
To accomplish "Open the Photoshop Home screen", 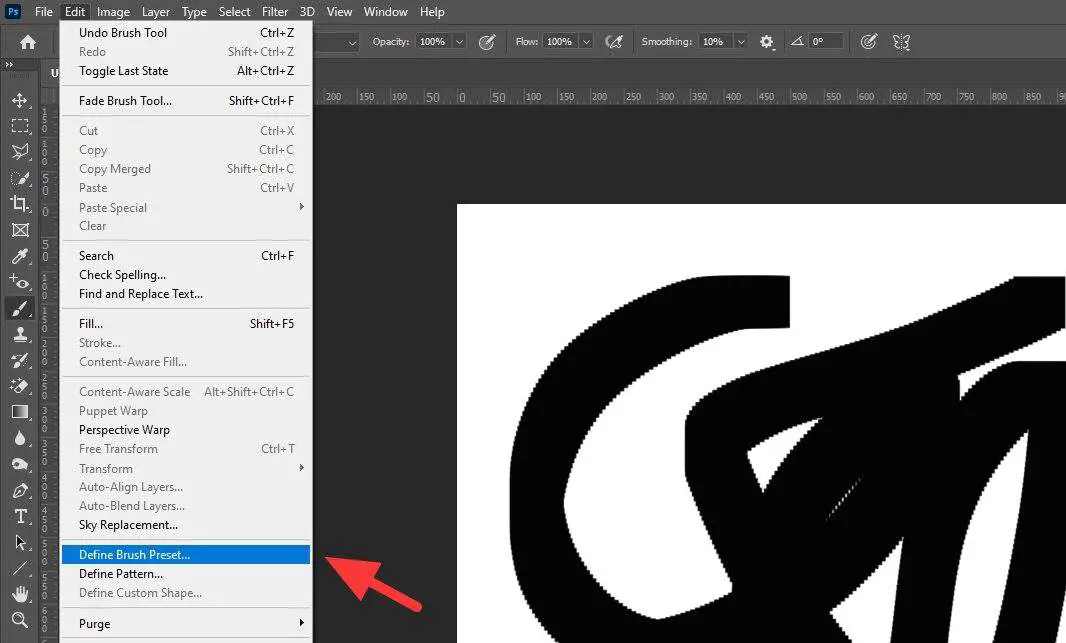I will click(x=27, y=41).
